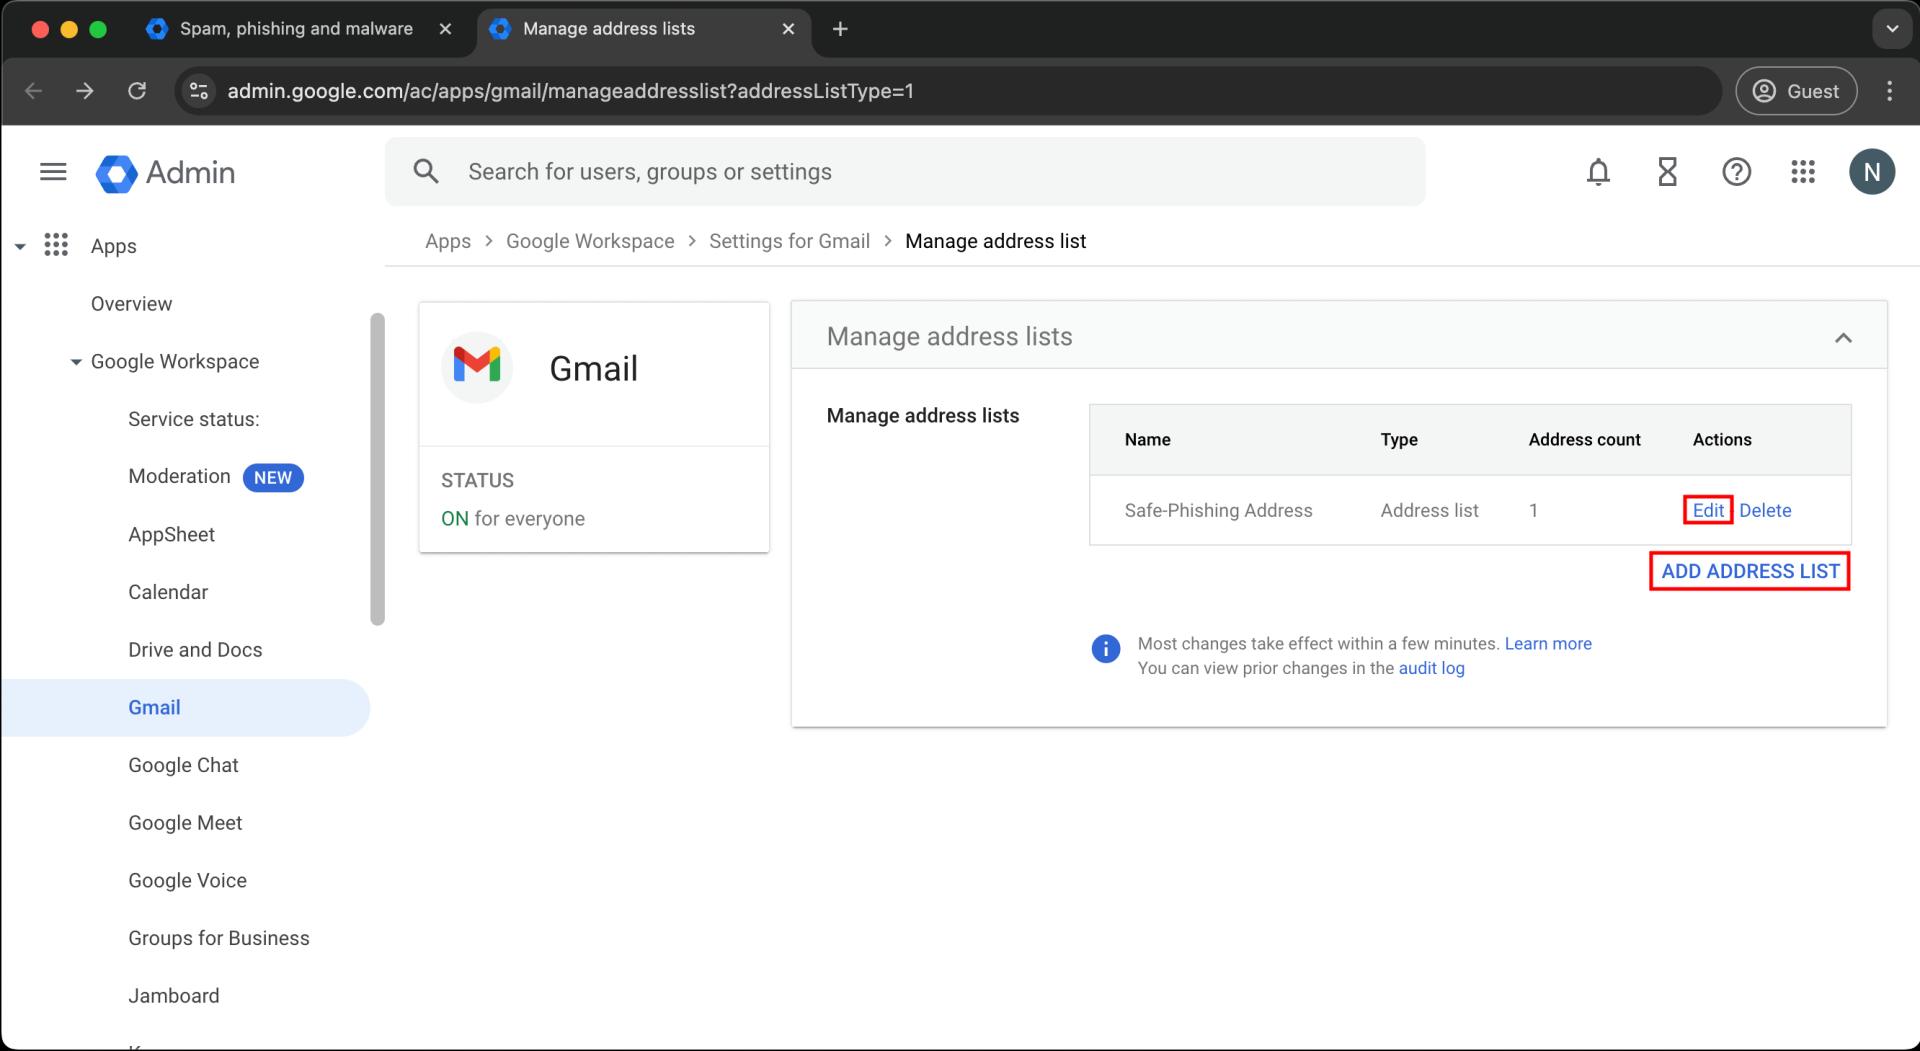Open the Google apps grid launcher
The height and width of the screenshot is (1051, 1920).
1803,172
